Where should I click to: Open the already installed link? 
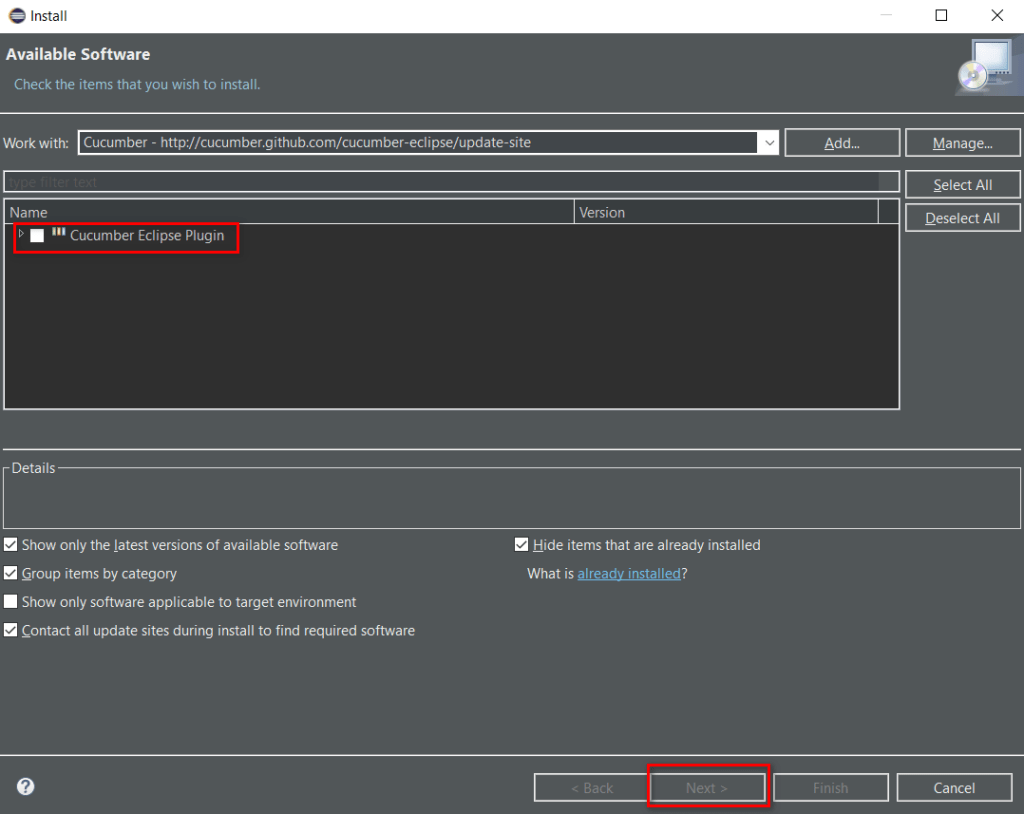pyautogui.click(x=628, y=574)
